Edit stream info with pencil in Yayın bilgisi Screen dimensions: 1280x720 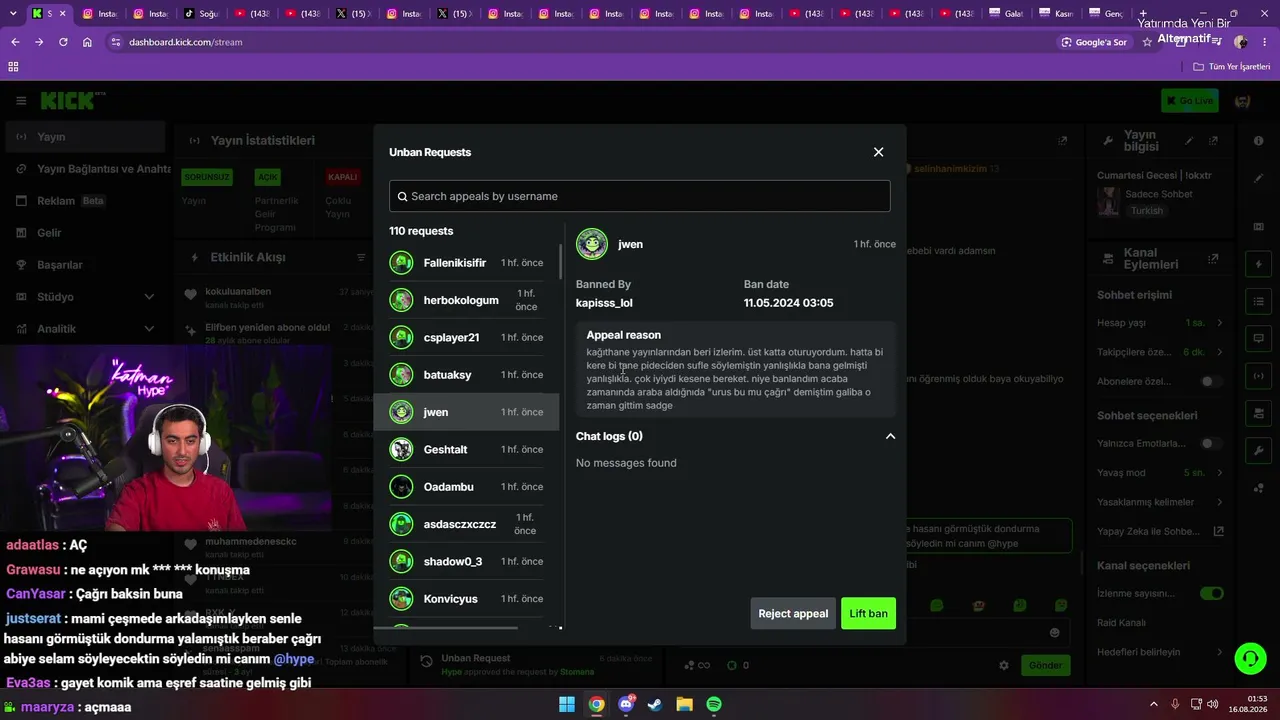pos(1189,141)
